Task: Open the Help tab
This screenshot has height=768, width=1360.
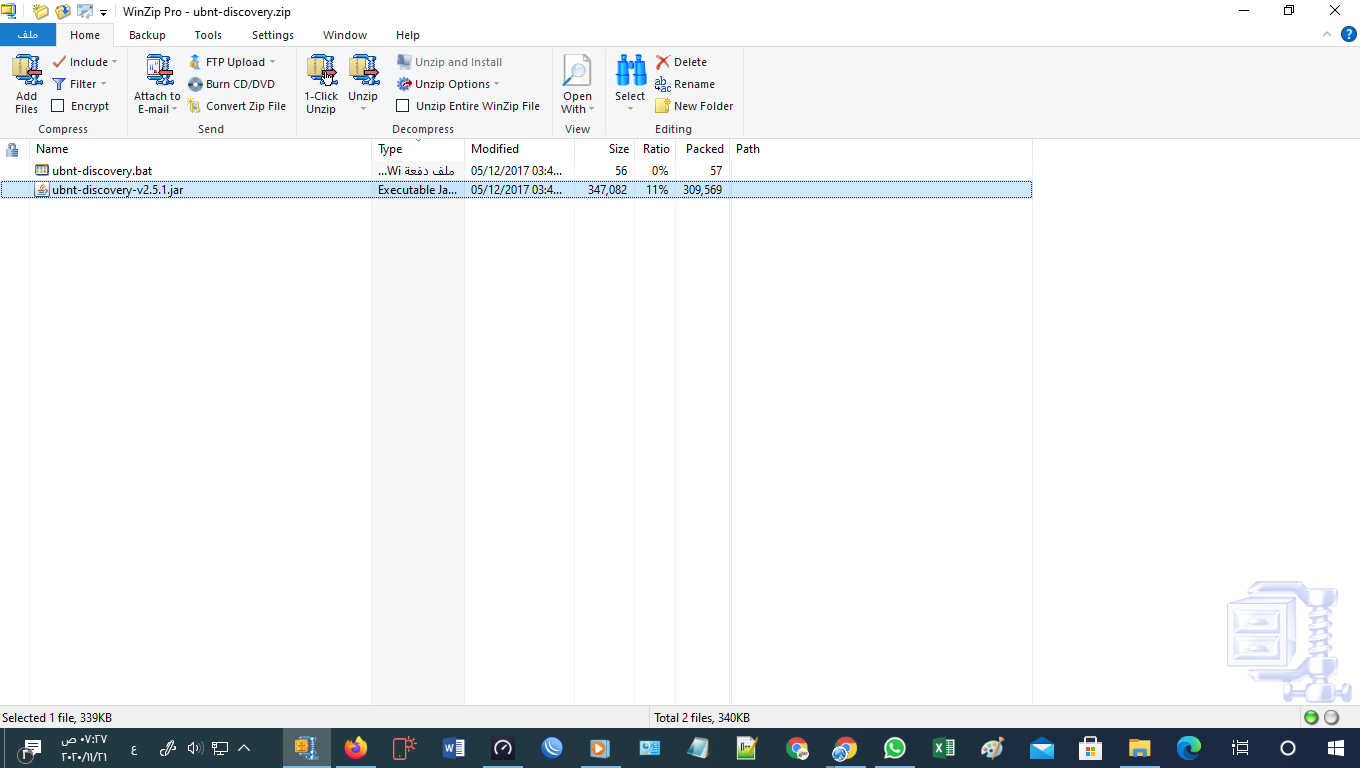Action: 408,35
